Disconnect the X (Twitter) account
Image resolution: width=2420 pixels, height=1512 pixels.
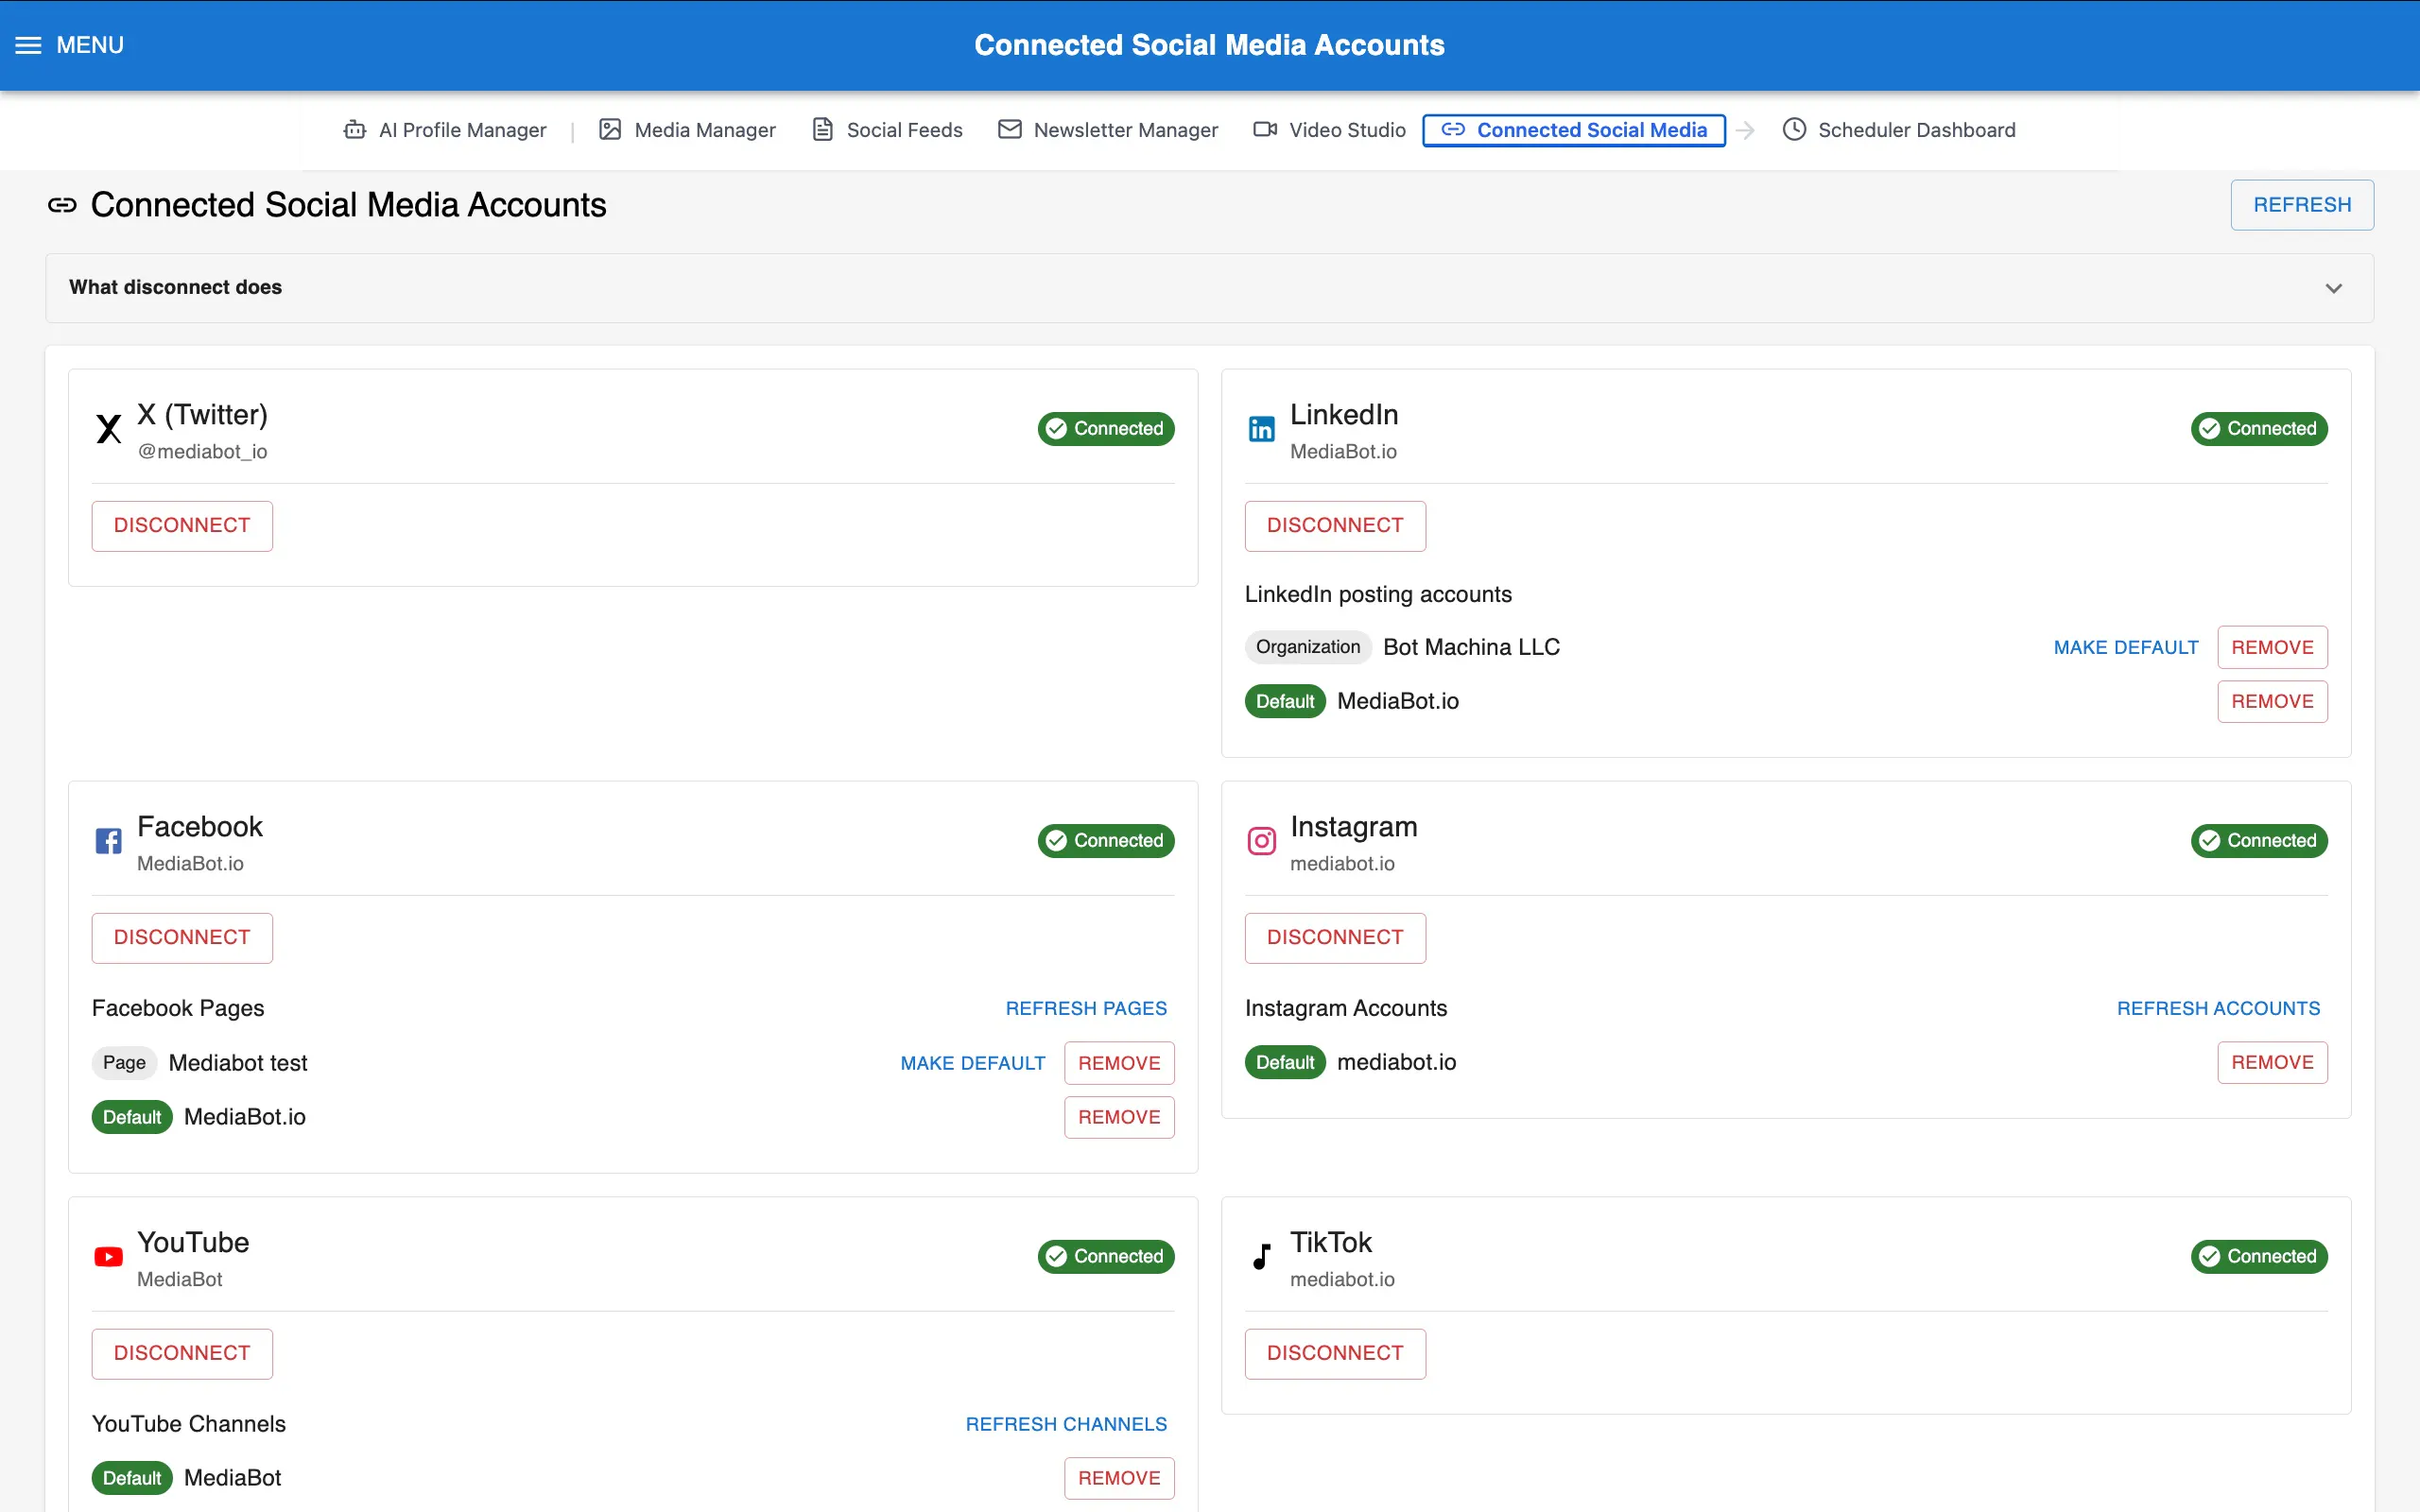182,526
